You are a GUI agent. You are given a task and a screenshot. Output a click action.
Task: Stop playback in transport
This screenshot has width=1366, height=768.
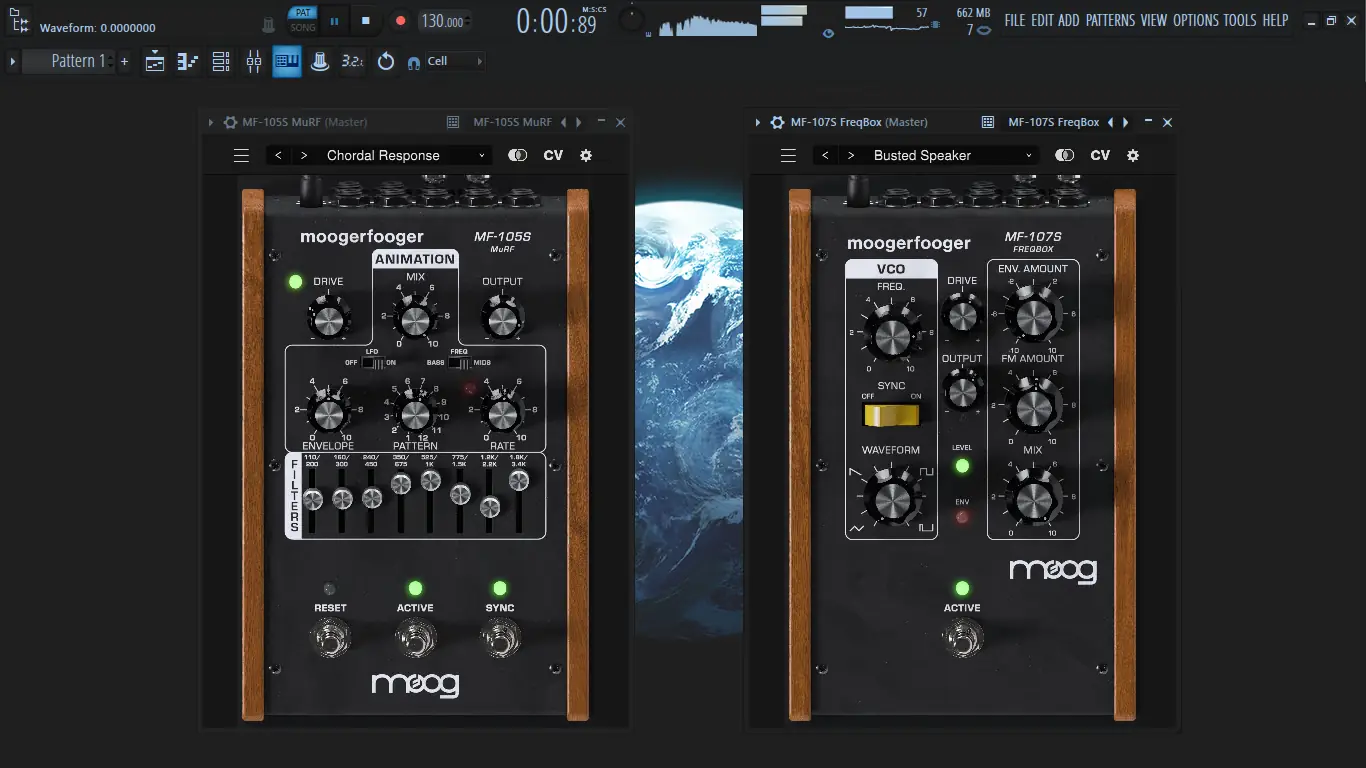(366, 20)
